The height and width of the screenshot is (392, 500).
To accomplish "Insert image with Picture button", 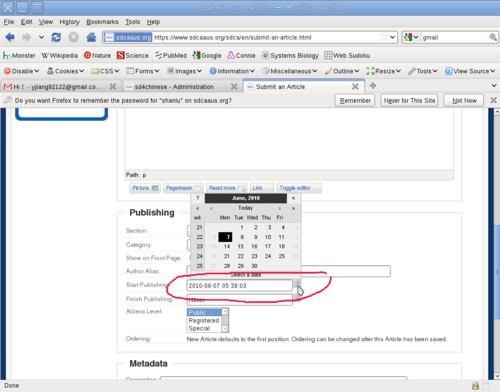I will 145,188.
